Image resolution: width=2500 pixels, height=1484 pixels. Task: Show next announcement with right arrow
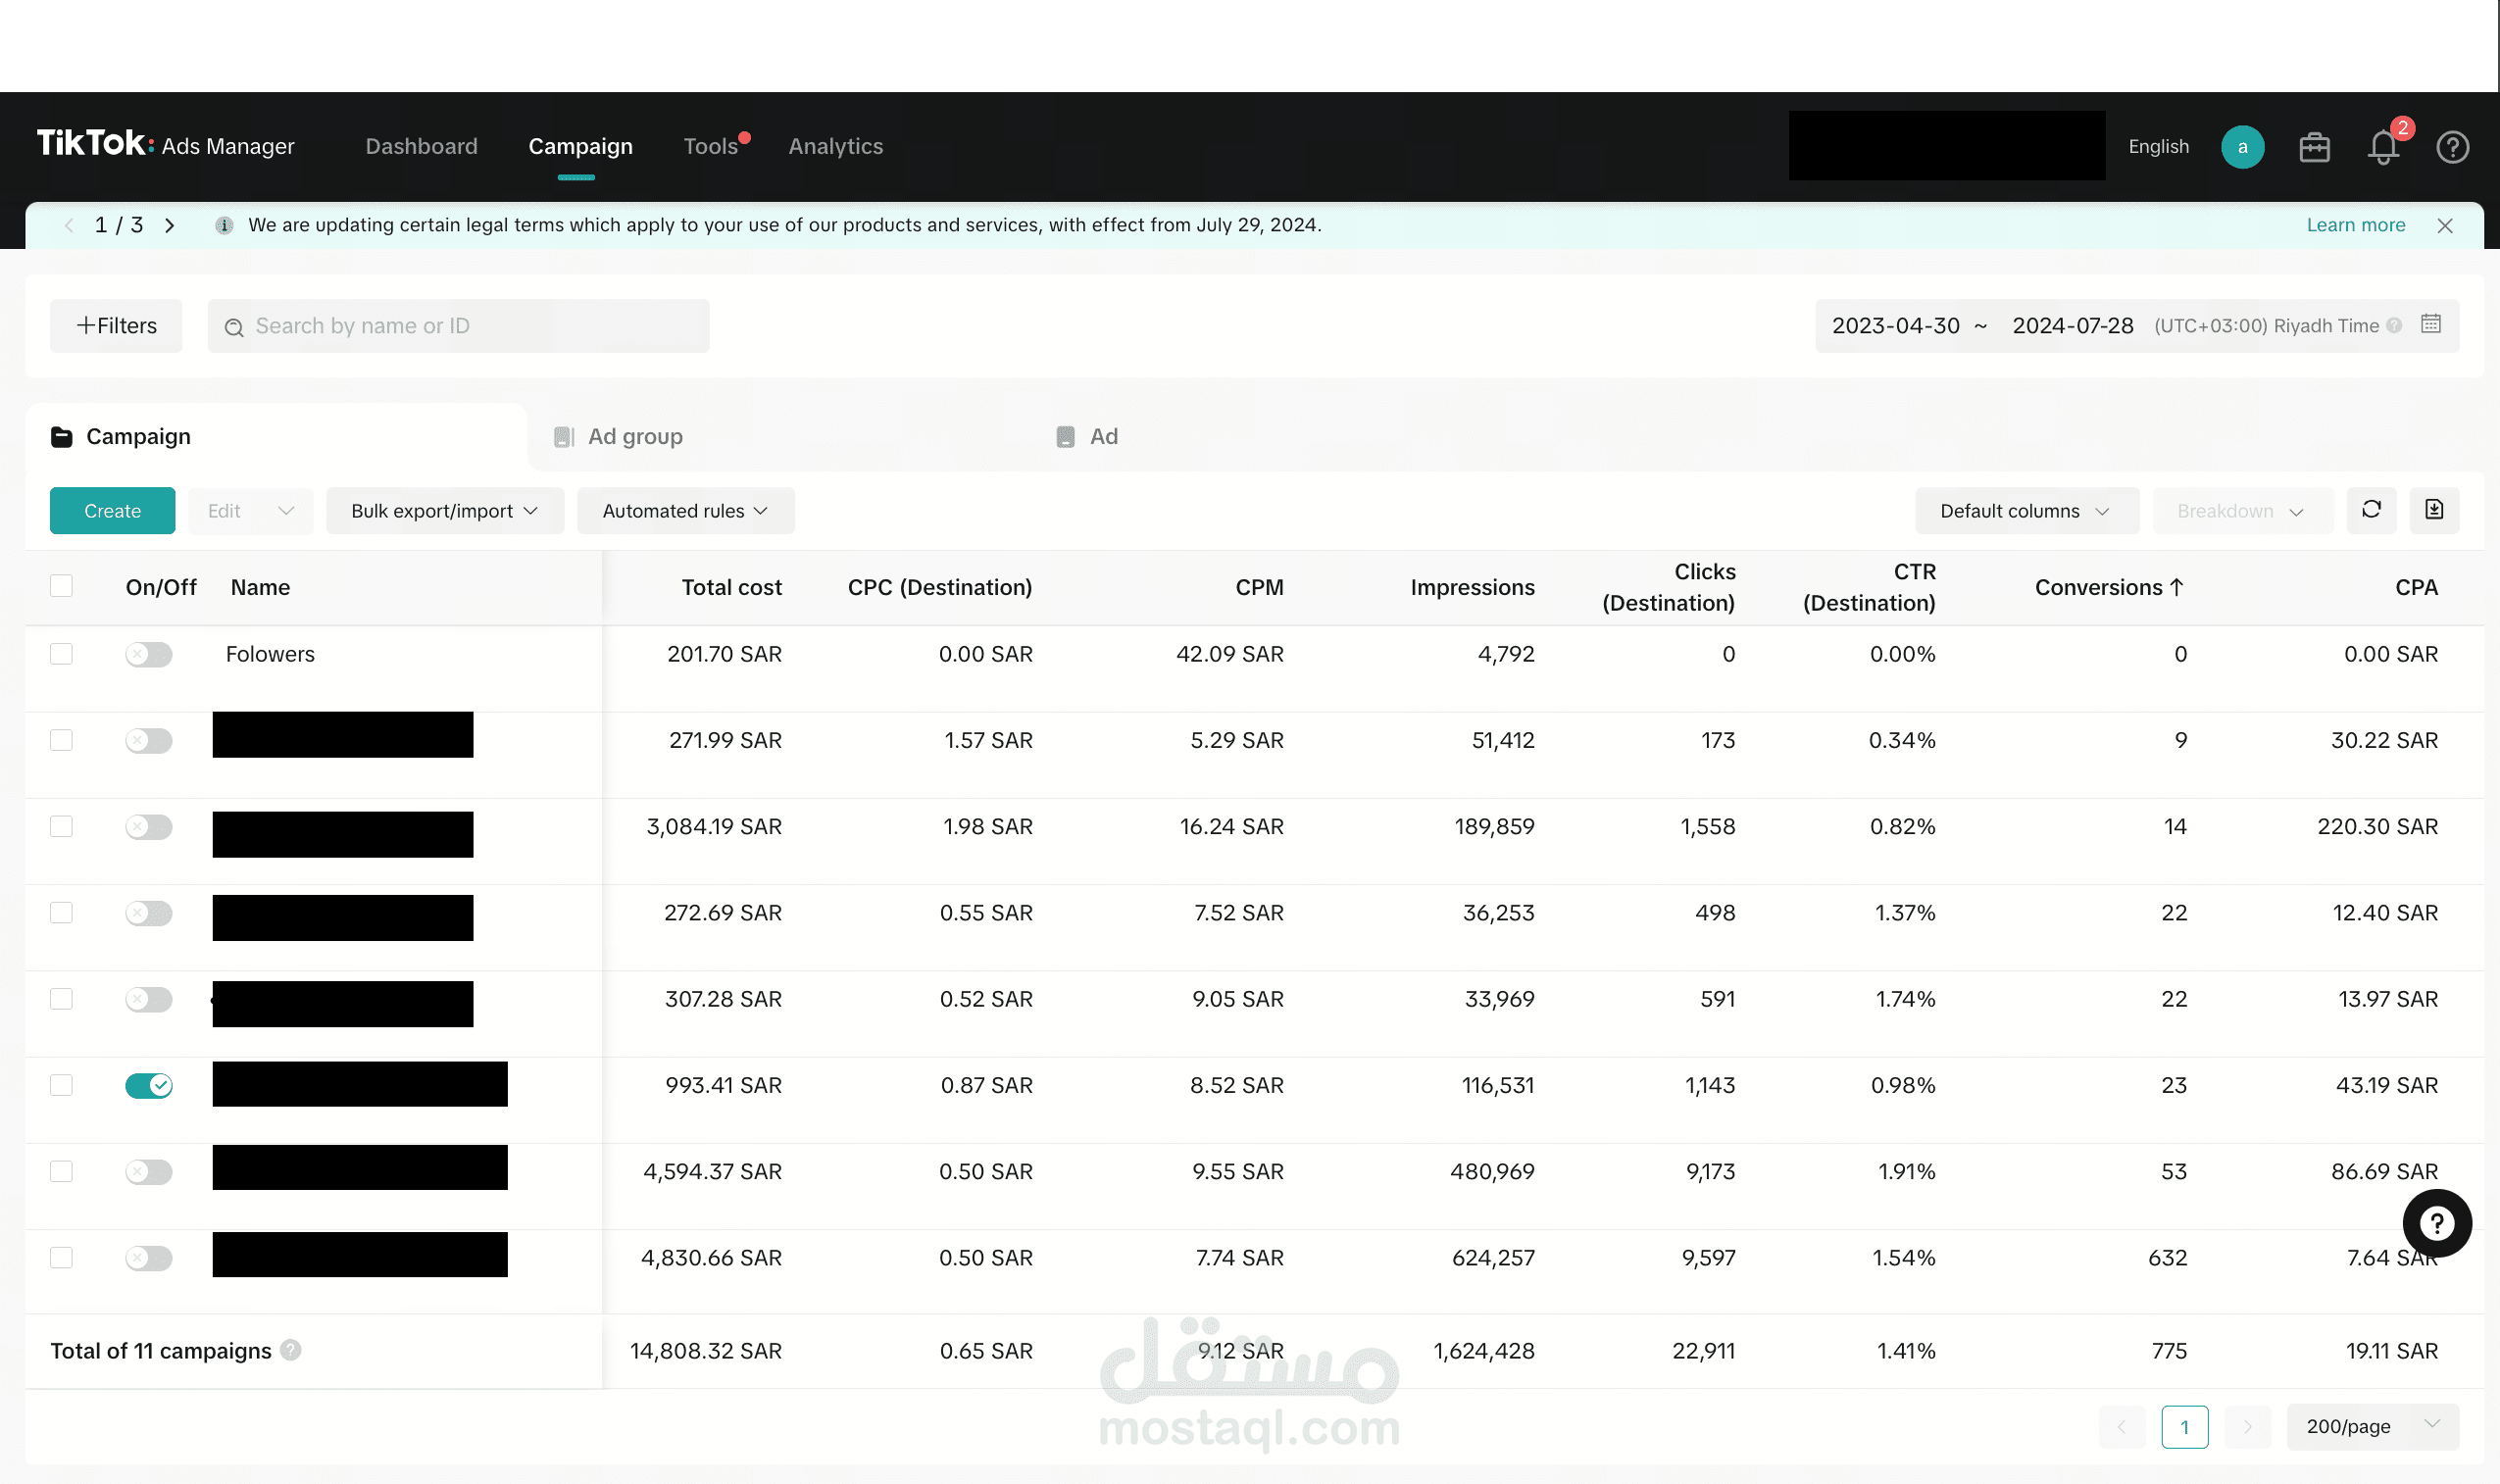coord(170,226)
